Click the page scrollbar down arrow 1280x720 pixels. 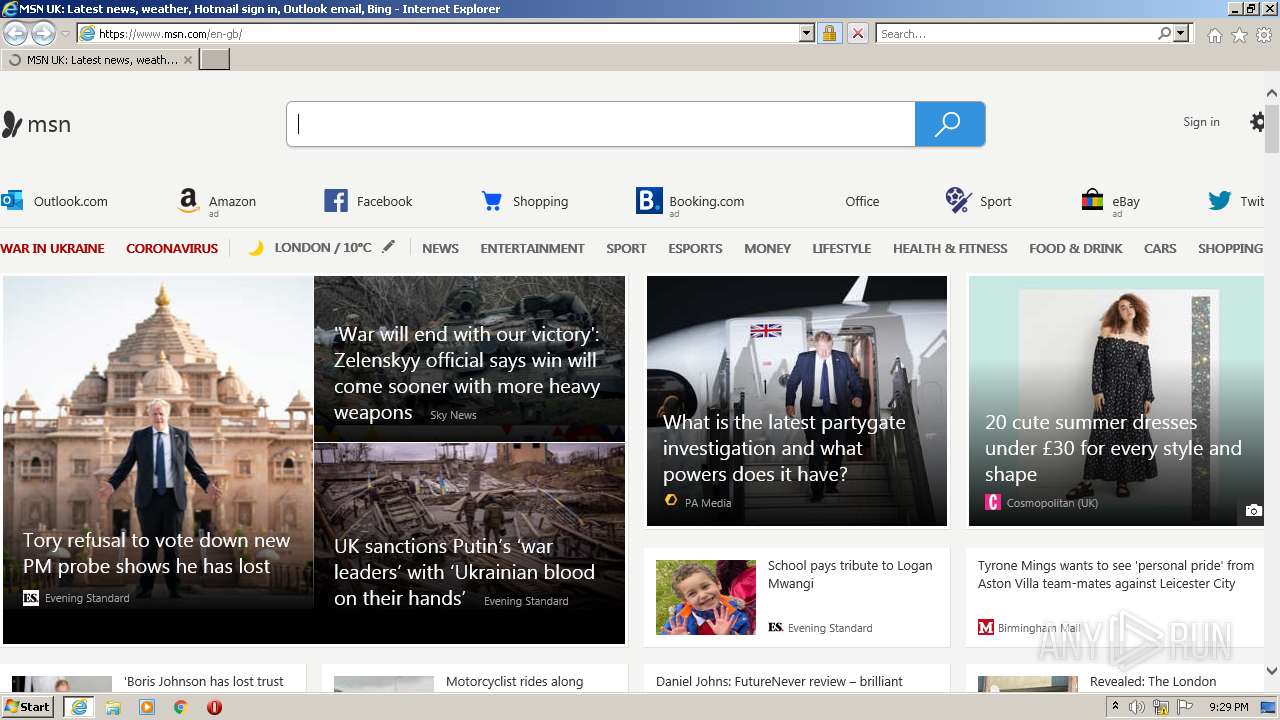1271,671
